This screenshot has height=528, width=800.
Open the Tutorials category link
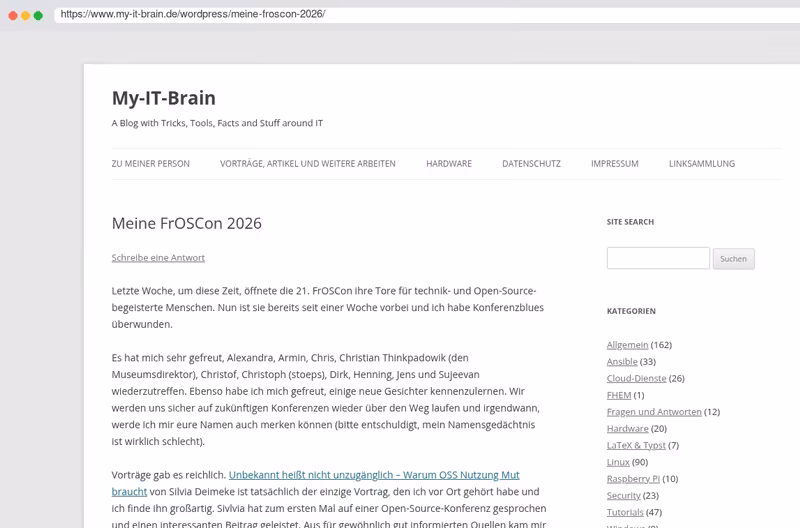[x=625, y=512]
